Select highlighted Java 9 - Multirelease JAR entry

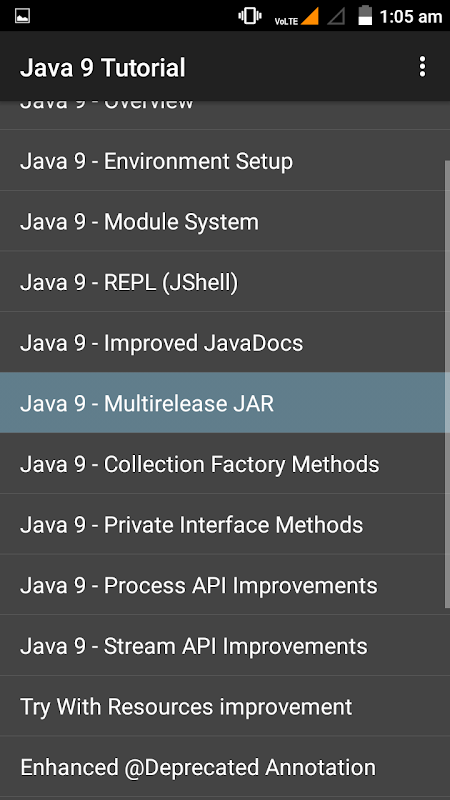(225, 403)
